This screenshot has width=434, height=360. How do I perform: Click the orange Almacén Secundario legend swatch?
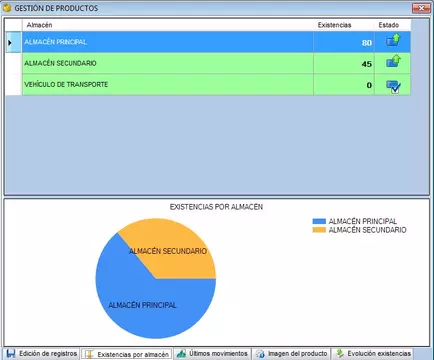(x=319, y=230)
